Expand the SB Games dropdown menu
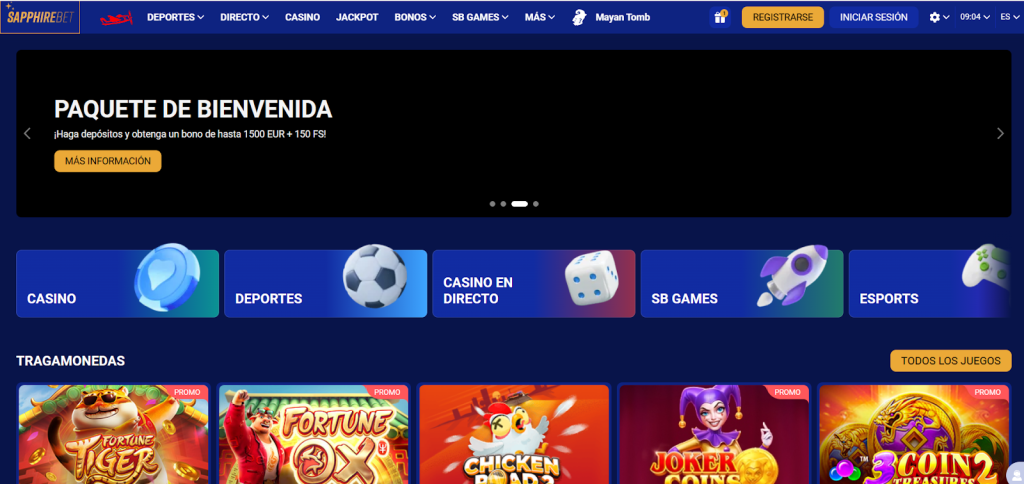 click(x=480, y=18)
